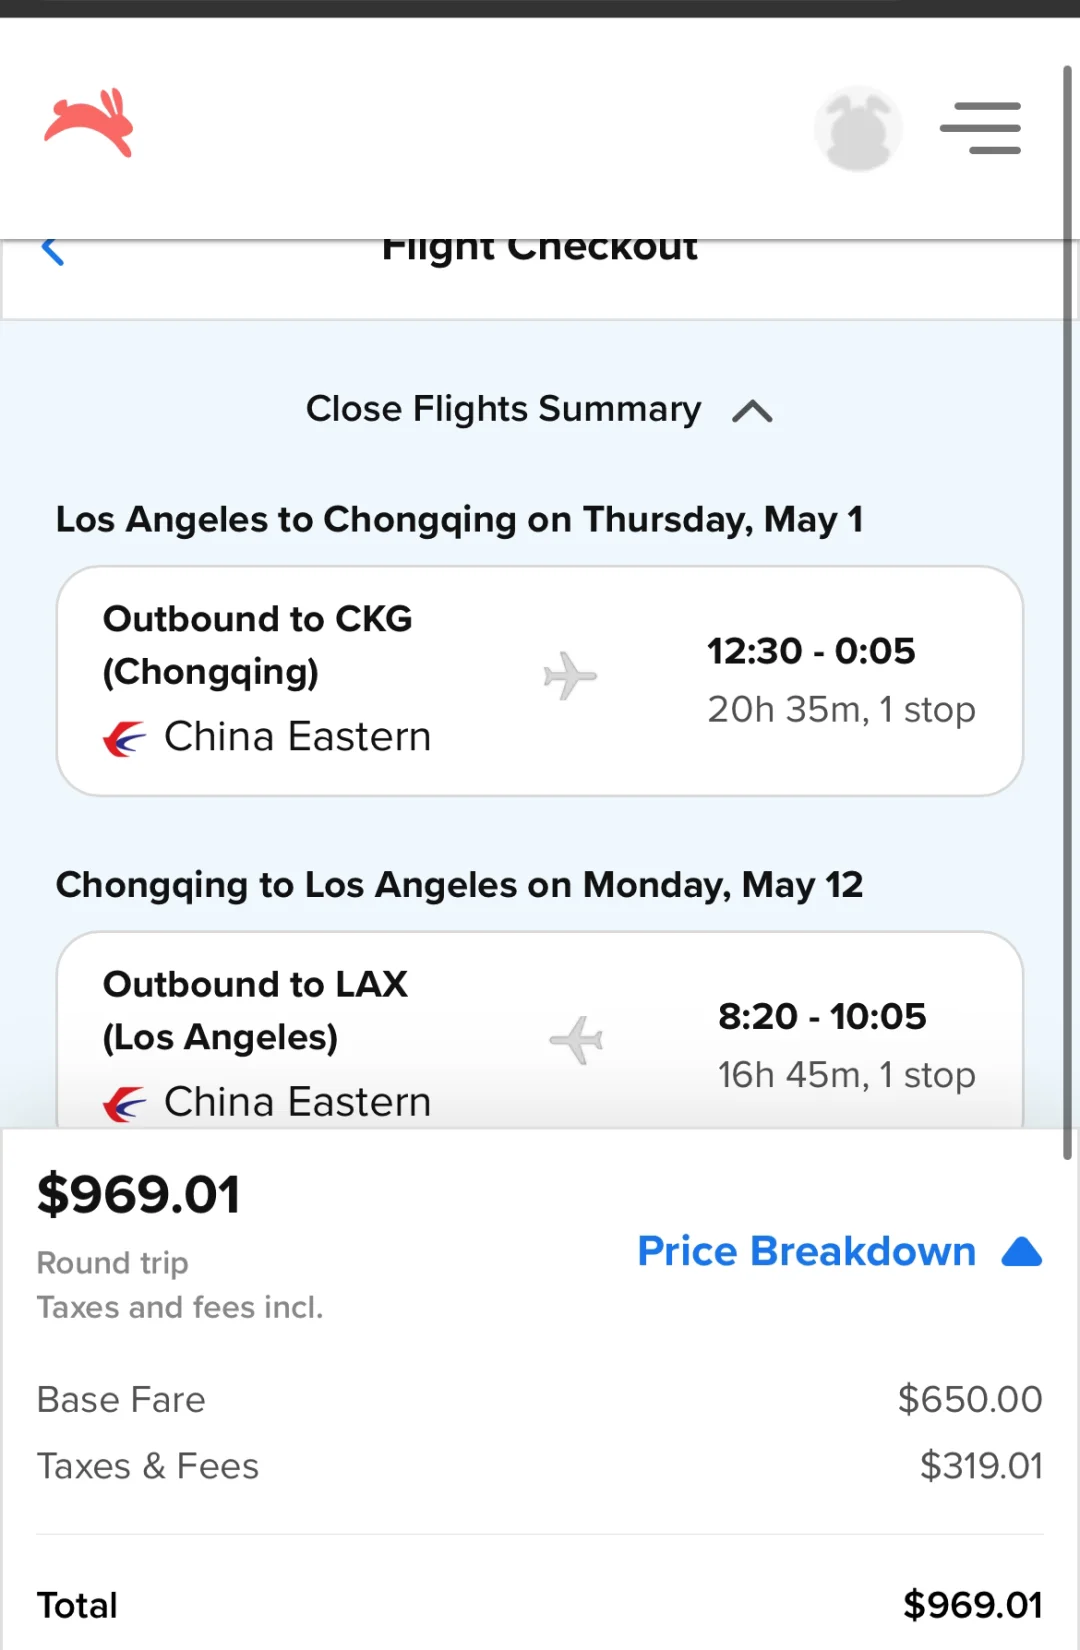Click the China Eastern logo for LAX flight
Image resolution: width=1080 pixels, height=1650 pixels.
[125, 1103]
